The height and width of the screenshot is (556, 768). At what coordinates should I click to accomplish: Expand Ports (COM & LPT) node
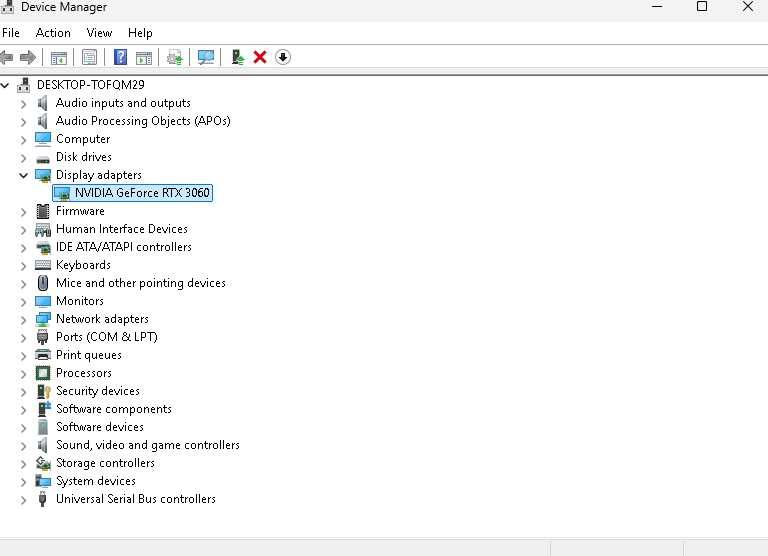tap(23, 338)
